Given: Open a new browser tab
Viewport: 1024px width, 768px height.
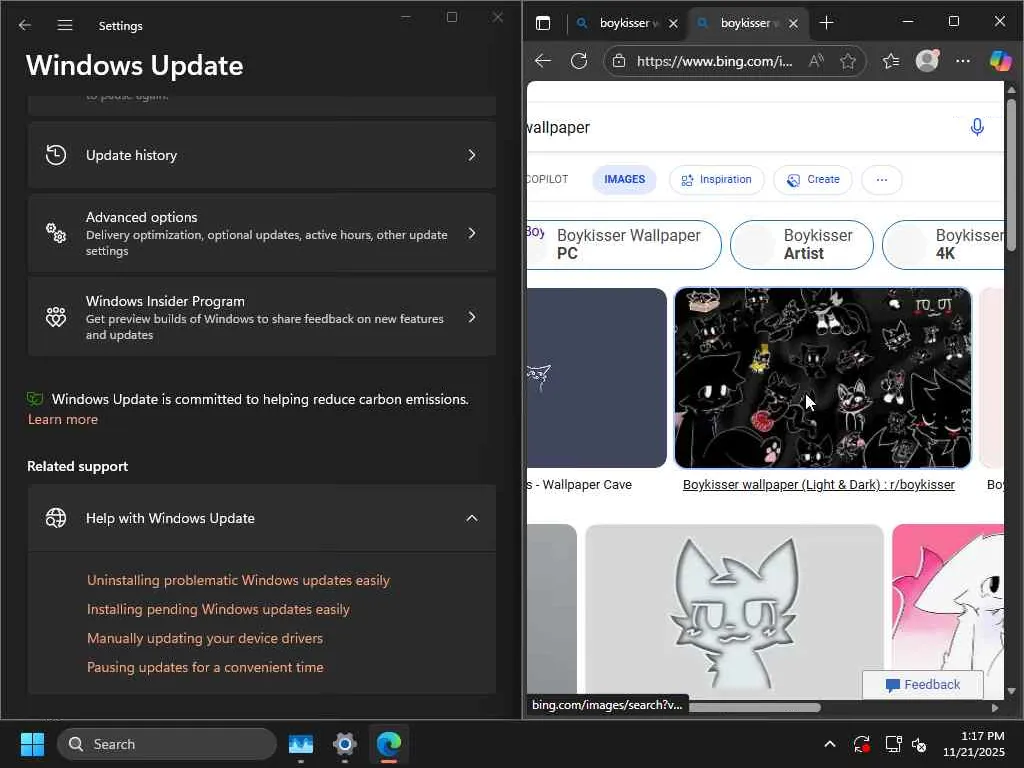Looking at the screenshot, I should 826,23.
